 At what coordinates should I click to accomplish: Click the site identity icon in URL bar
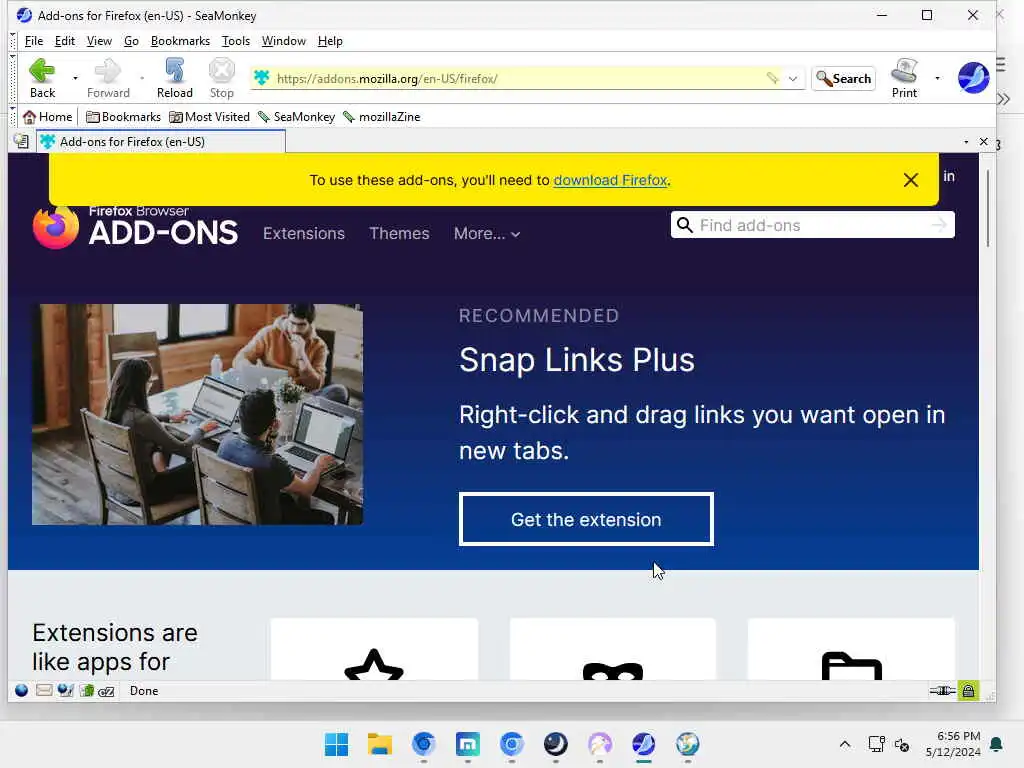262,78
